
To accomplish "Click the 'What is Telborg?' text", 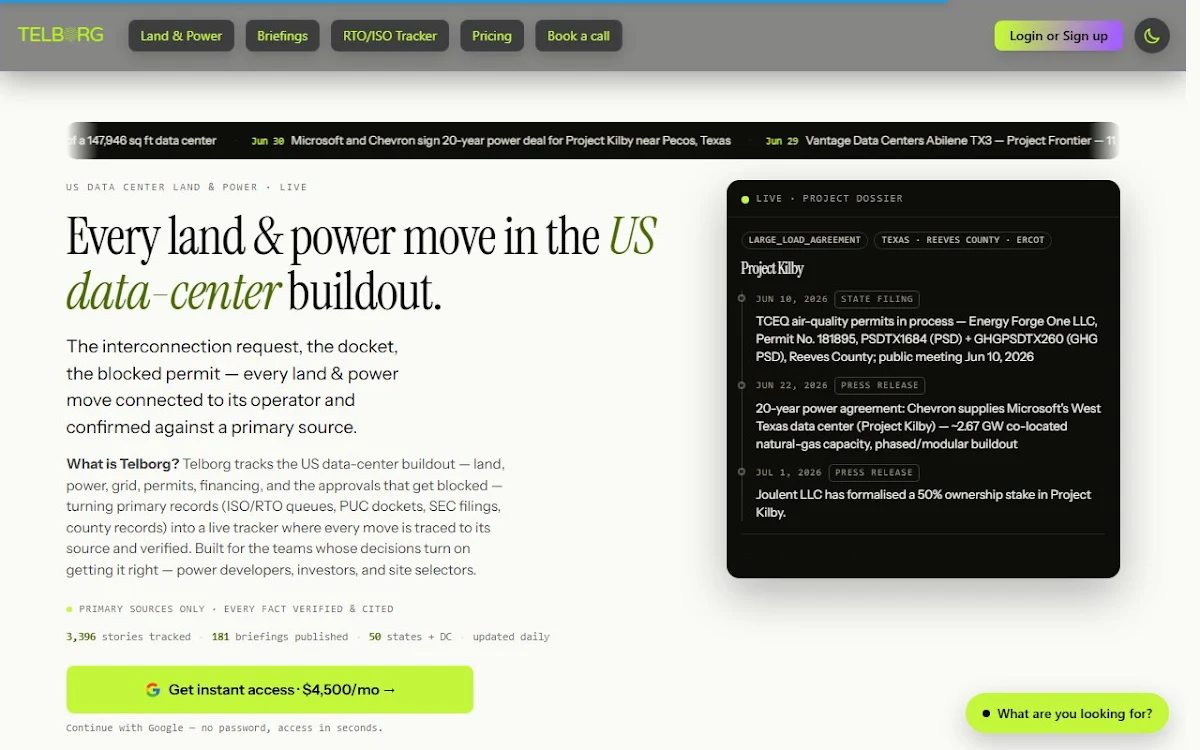I will 123,464.
